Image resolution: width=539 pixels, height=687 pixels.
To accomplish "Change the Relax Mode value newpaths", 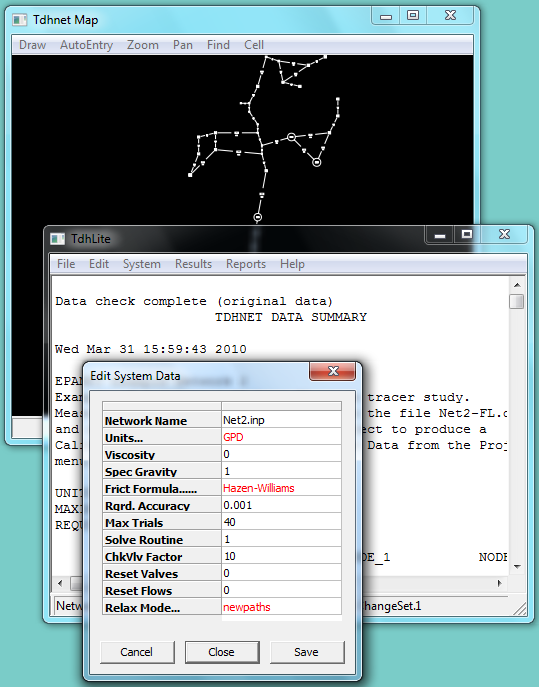I will pos(281,607).
